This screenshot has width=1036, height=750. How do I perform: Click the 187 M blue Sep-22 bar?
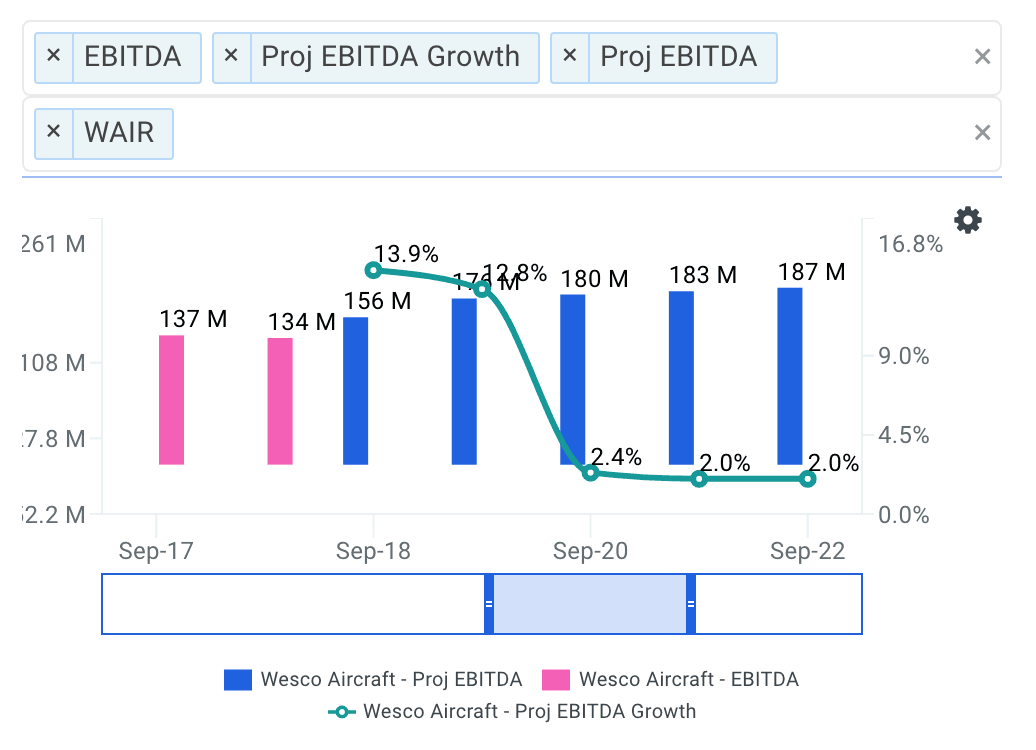pos(790,376)
